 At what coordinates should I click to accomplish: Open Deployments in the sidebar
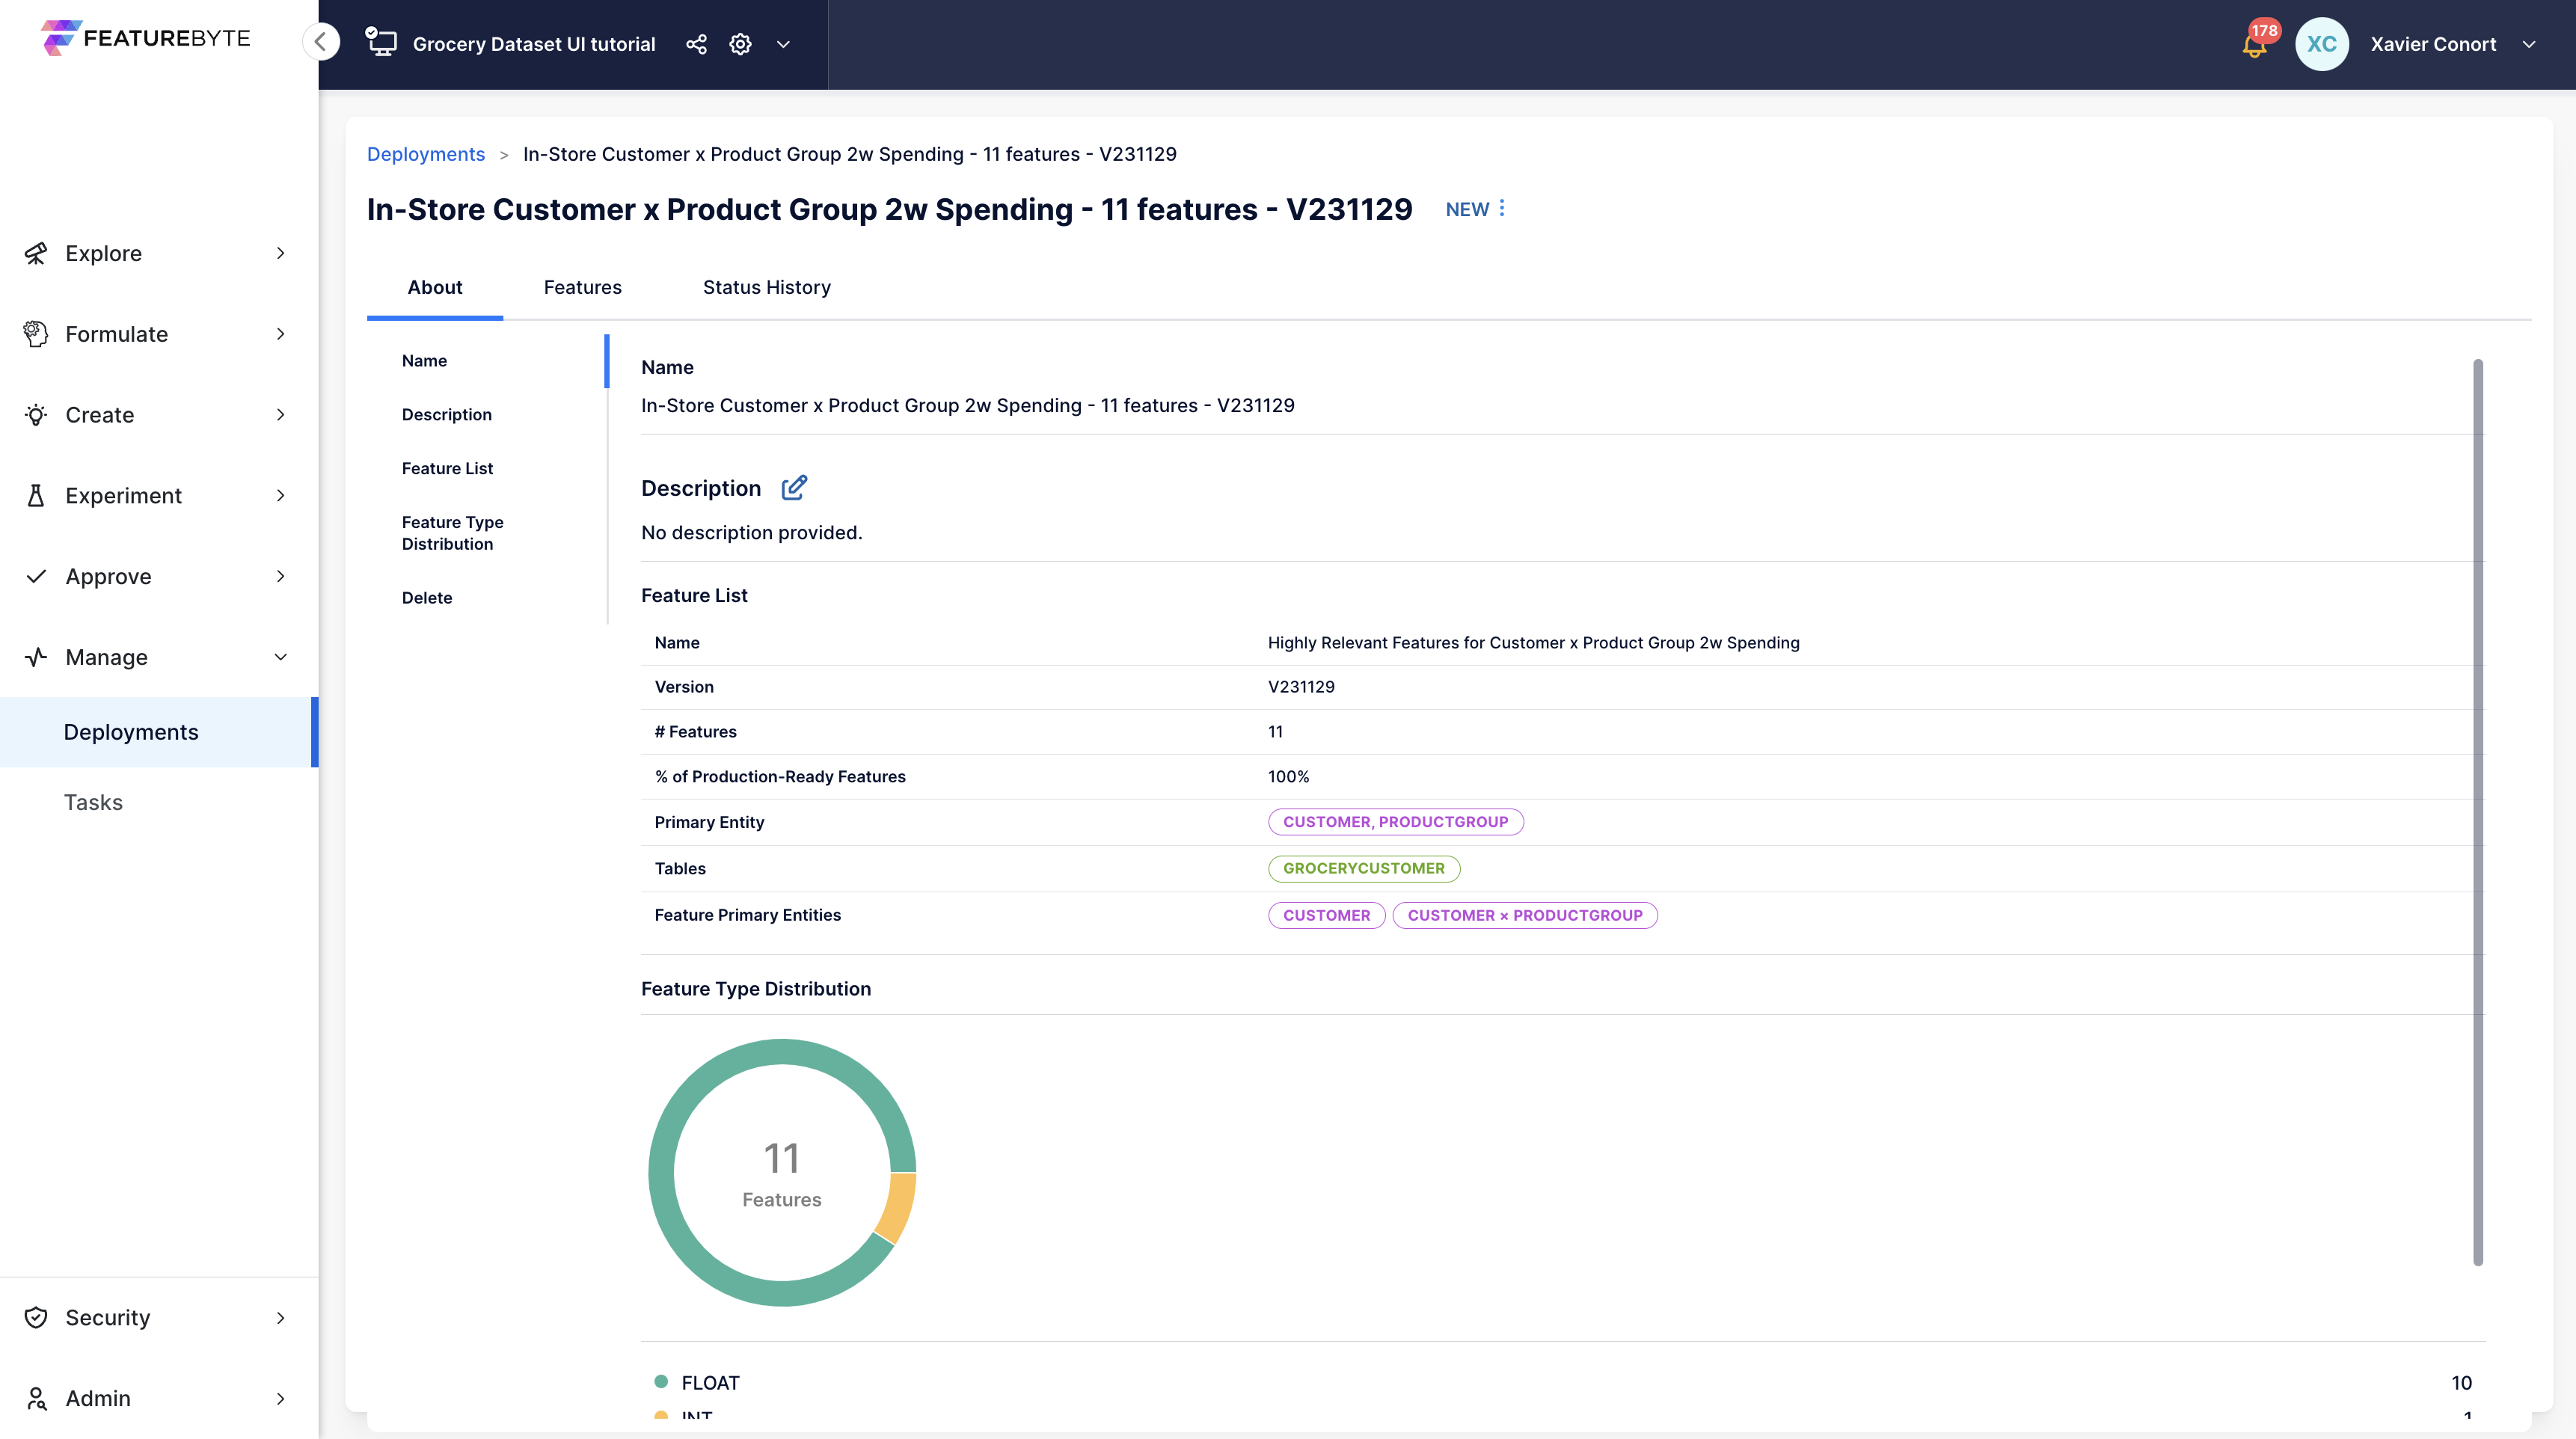tap(158, 732)
